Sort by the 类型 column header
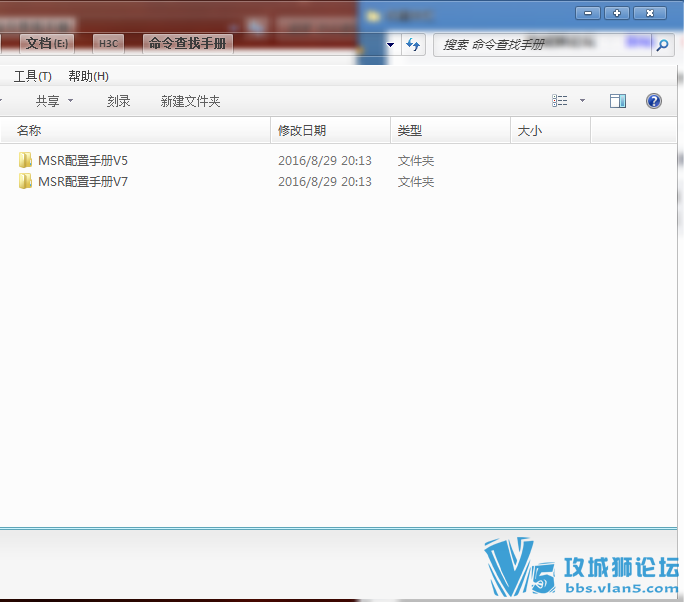This screenshot has width=684, height=602. coord(451,130)
